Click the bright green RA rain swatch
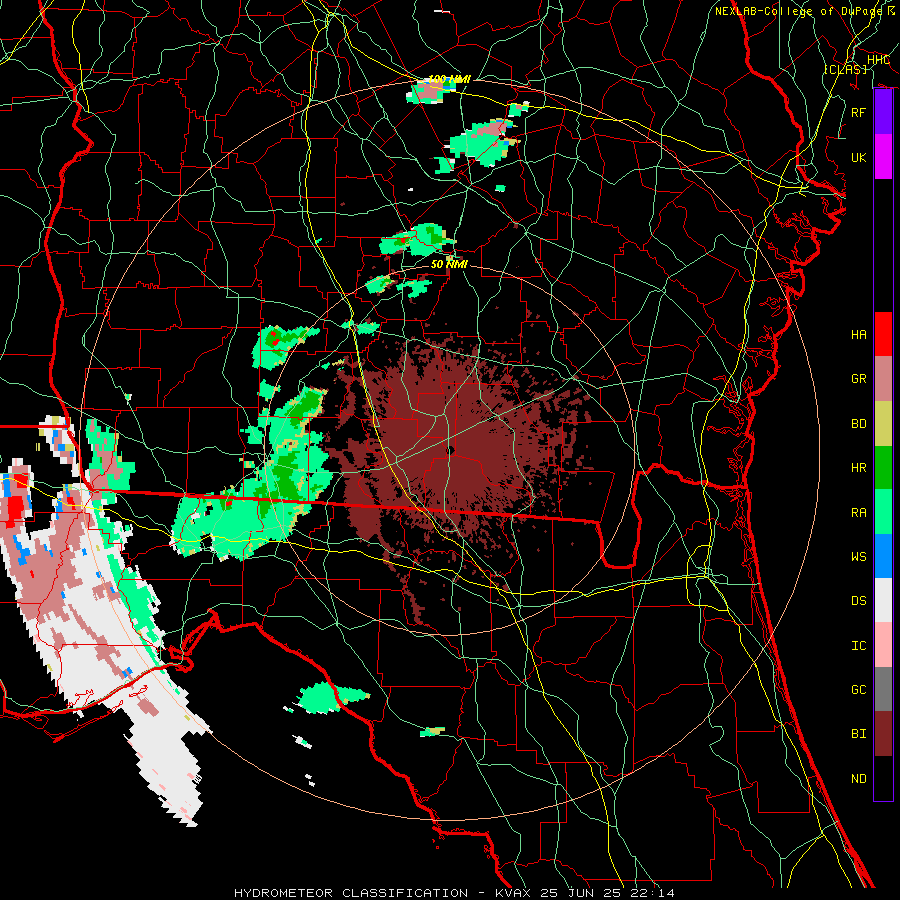This screenshot has height=900, width=900. (x=883, y=512)
